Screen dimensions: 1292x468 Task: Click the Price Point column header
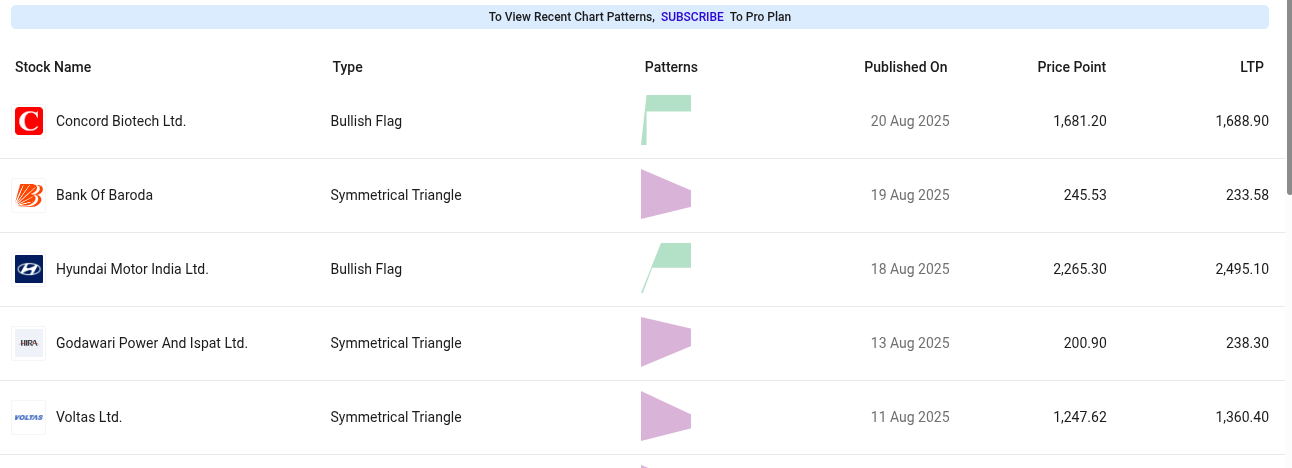(x=1071, y=67)
